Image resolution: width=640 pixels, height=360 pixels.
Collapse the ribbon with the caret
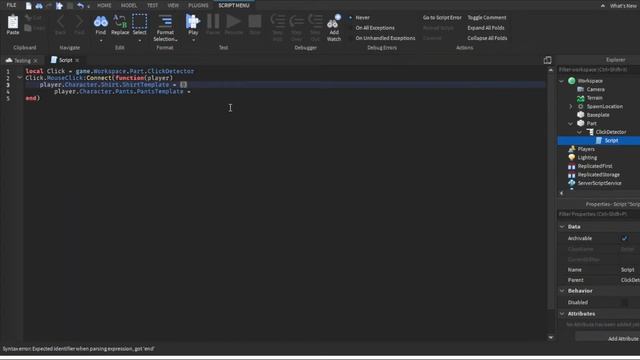click(602, 6)
